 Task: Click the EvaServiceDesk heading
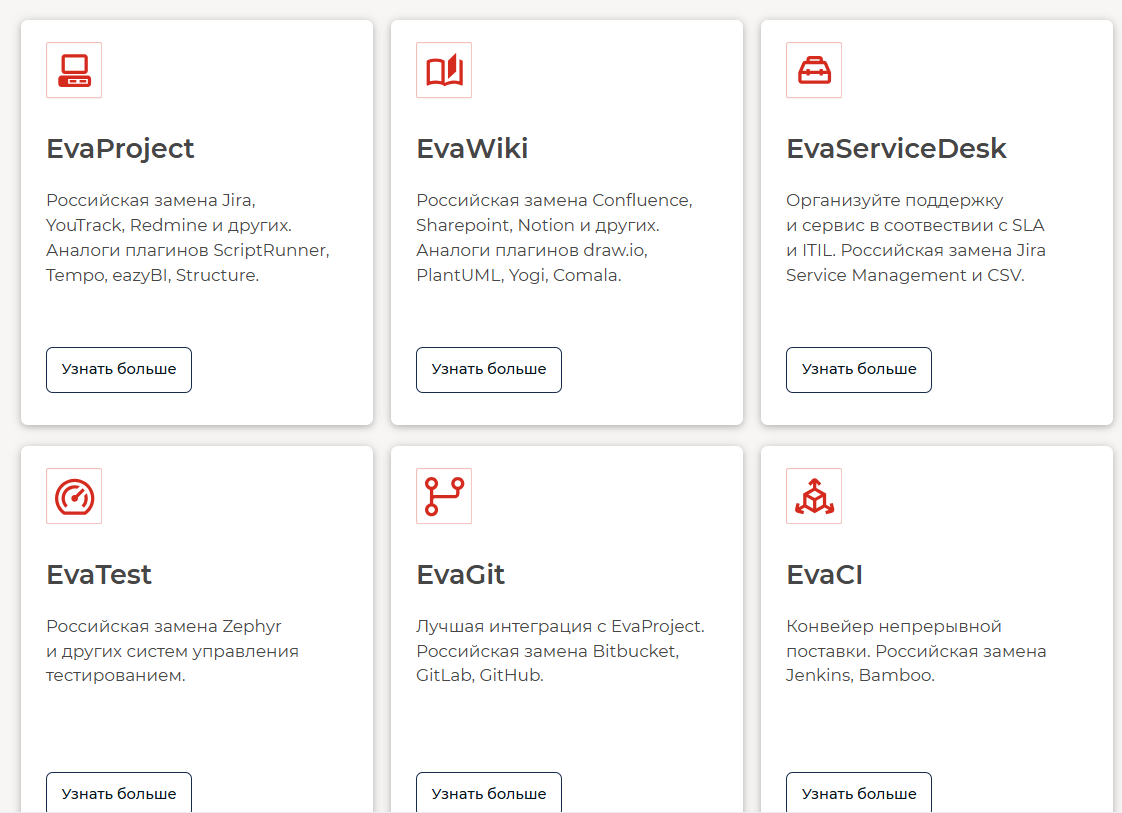(x=896, y=149)
